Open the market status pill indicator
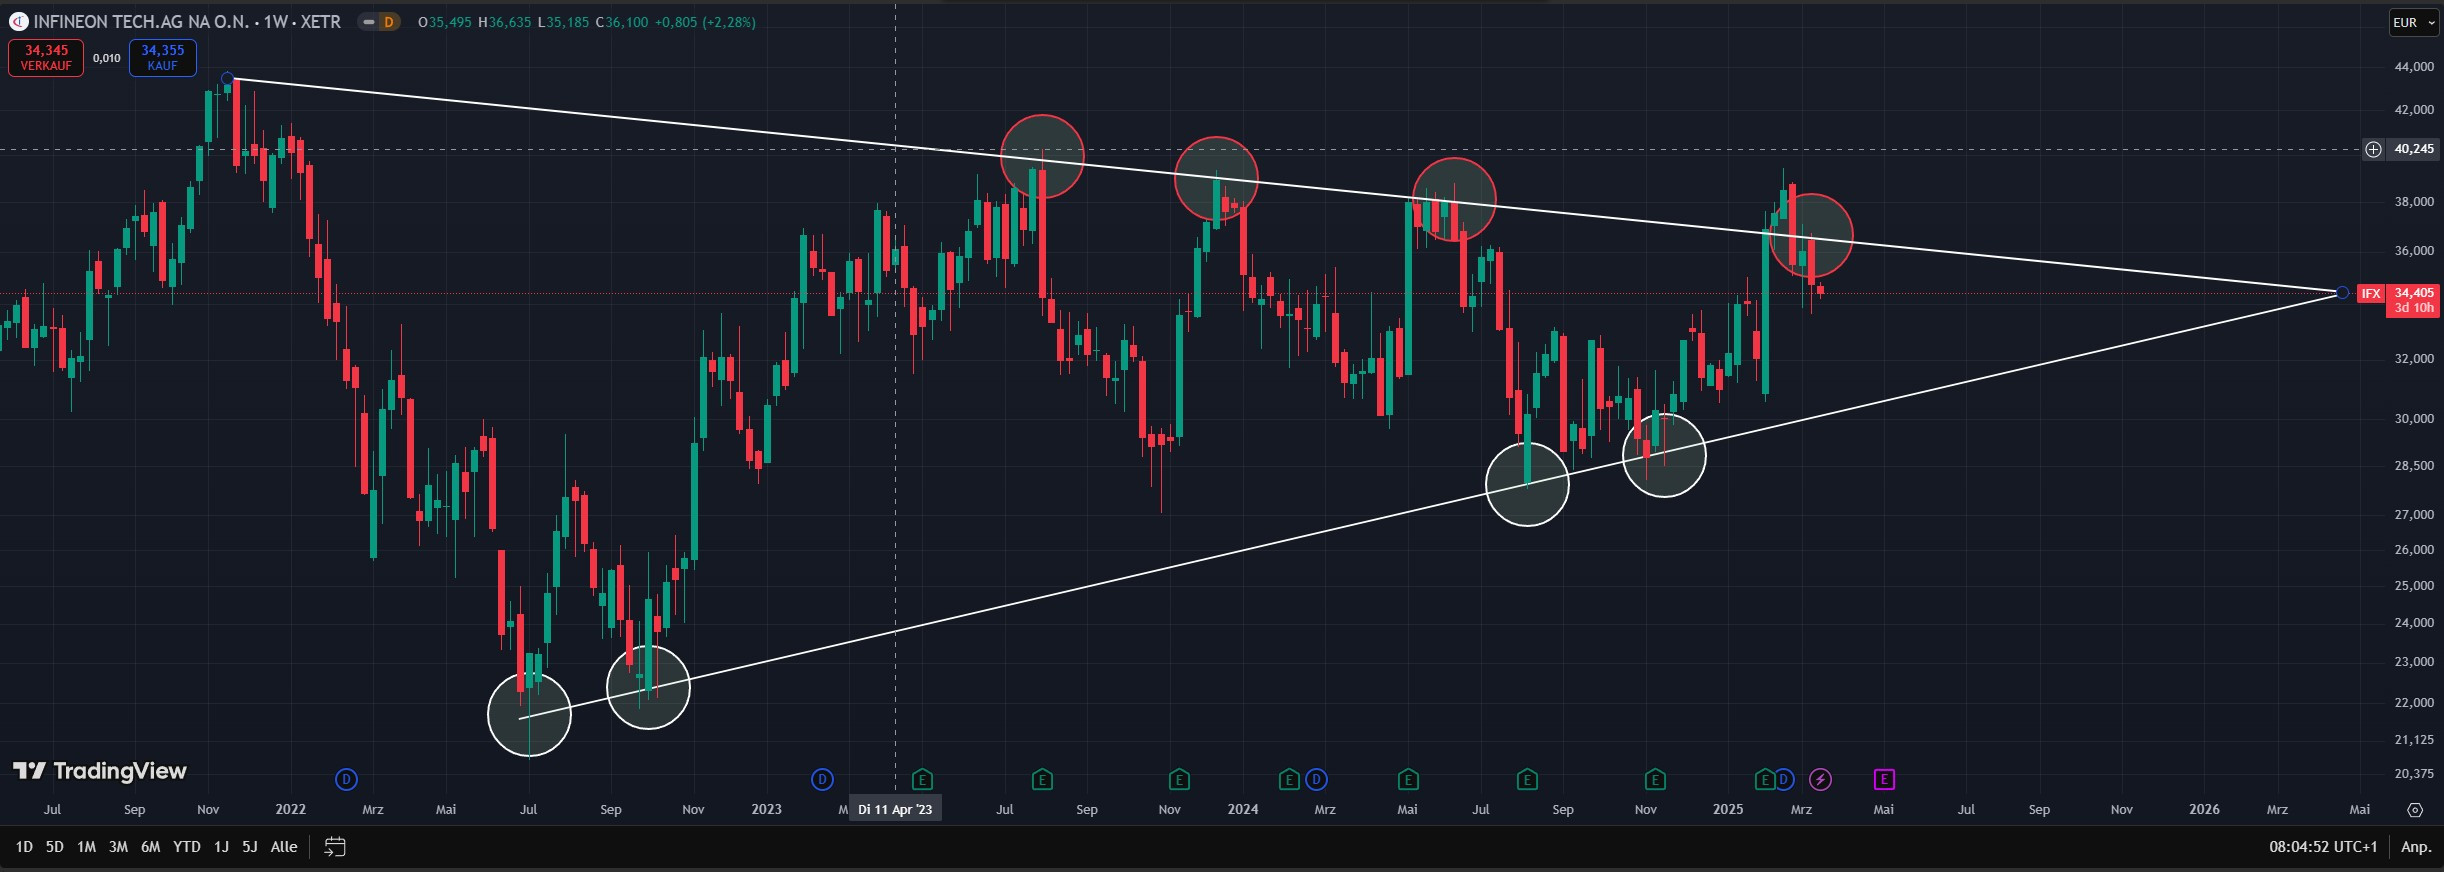2444x872 pixels. [369, 22]
